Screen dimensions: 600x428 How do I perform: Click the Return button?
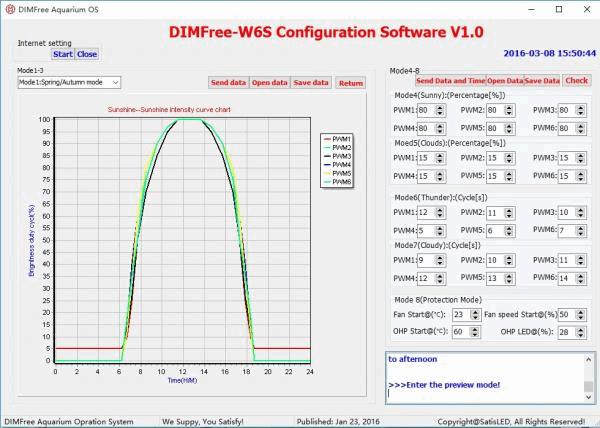pyautogui.click(x=351, y=83)
